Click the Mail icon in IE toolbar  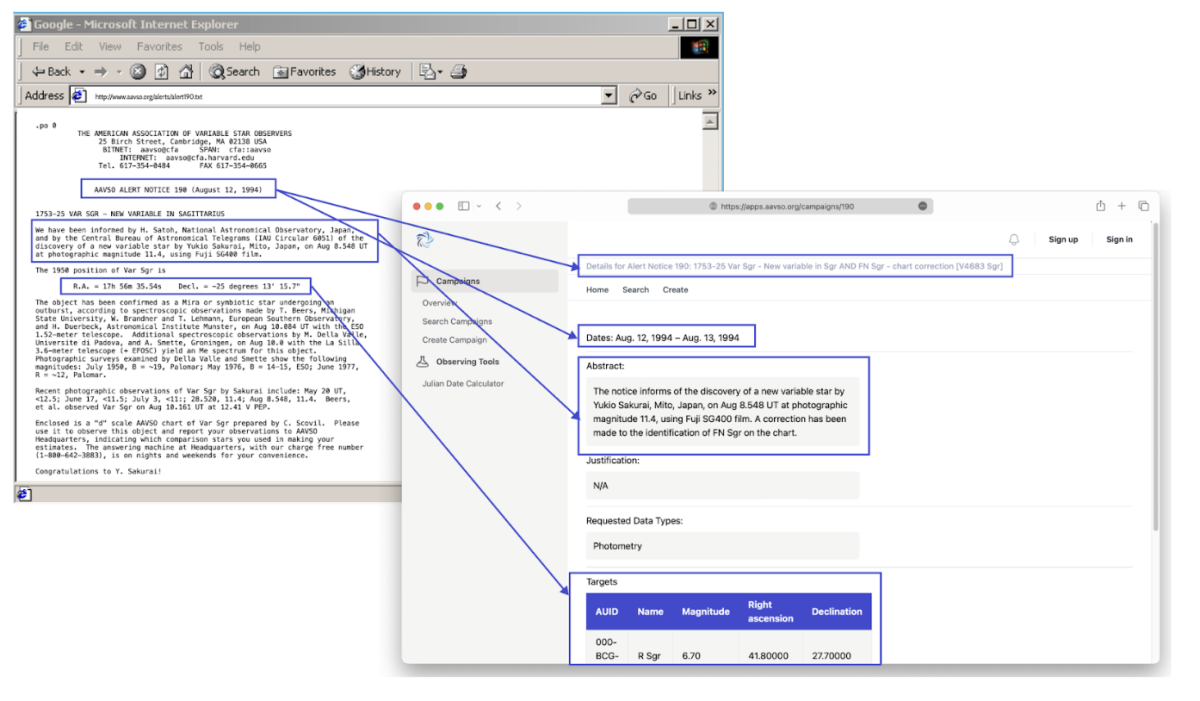[x=427, y=72]
